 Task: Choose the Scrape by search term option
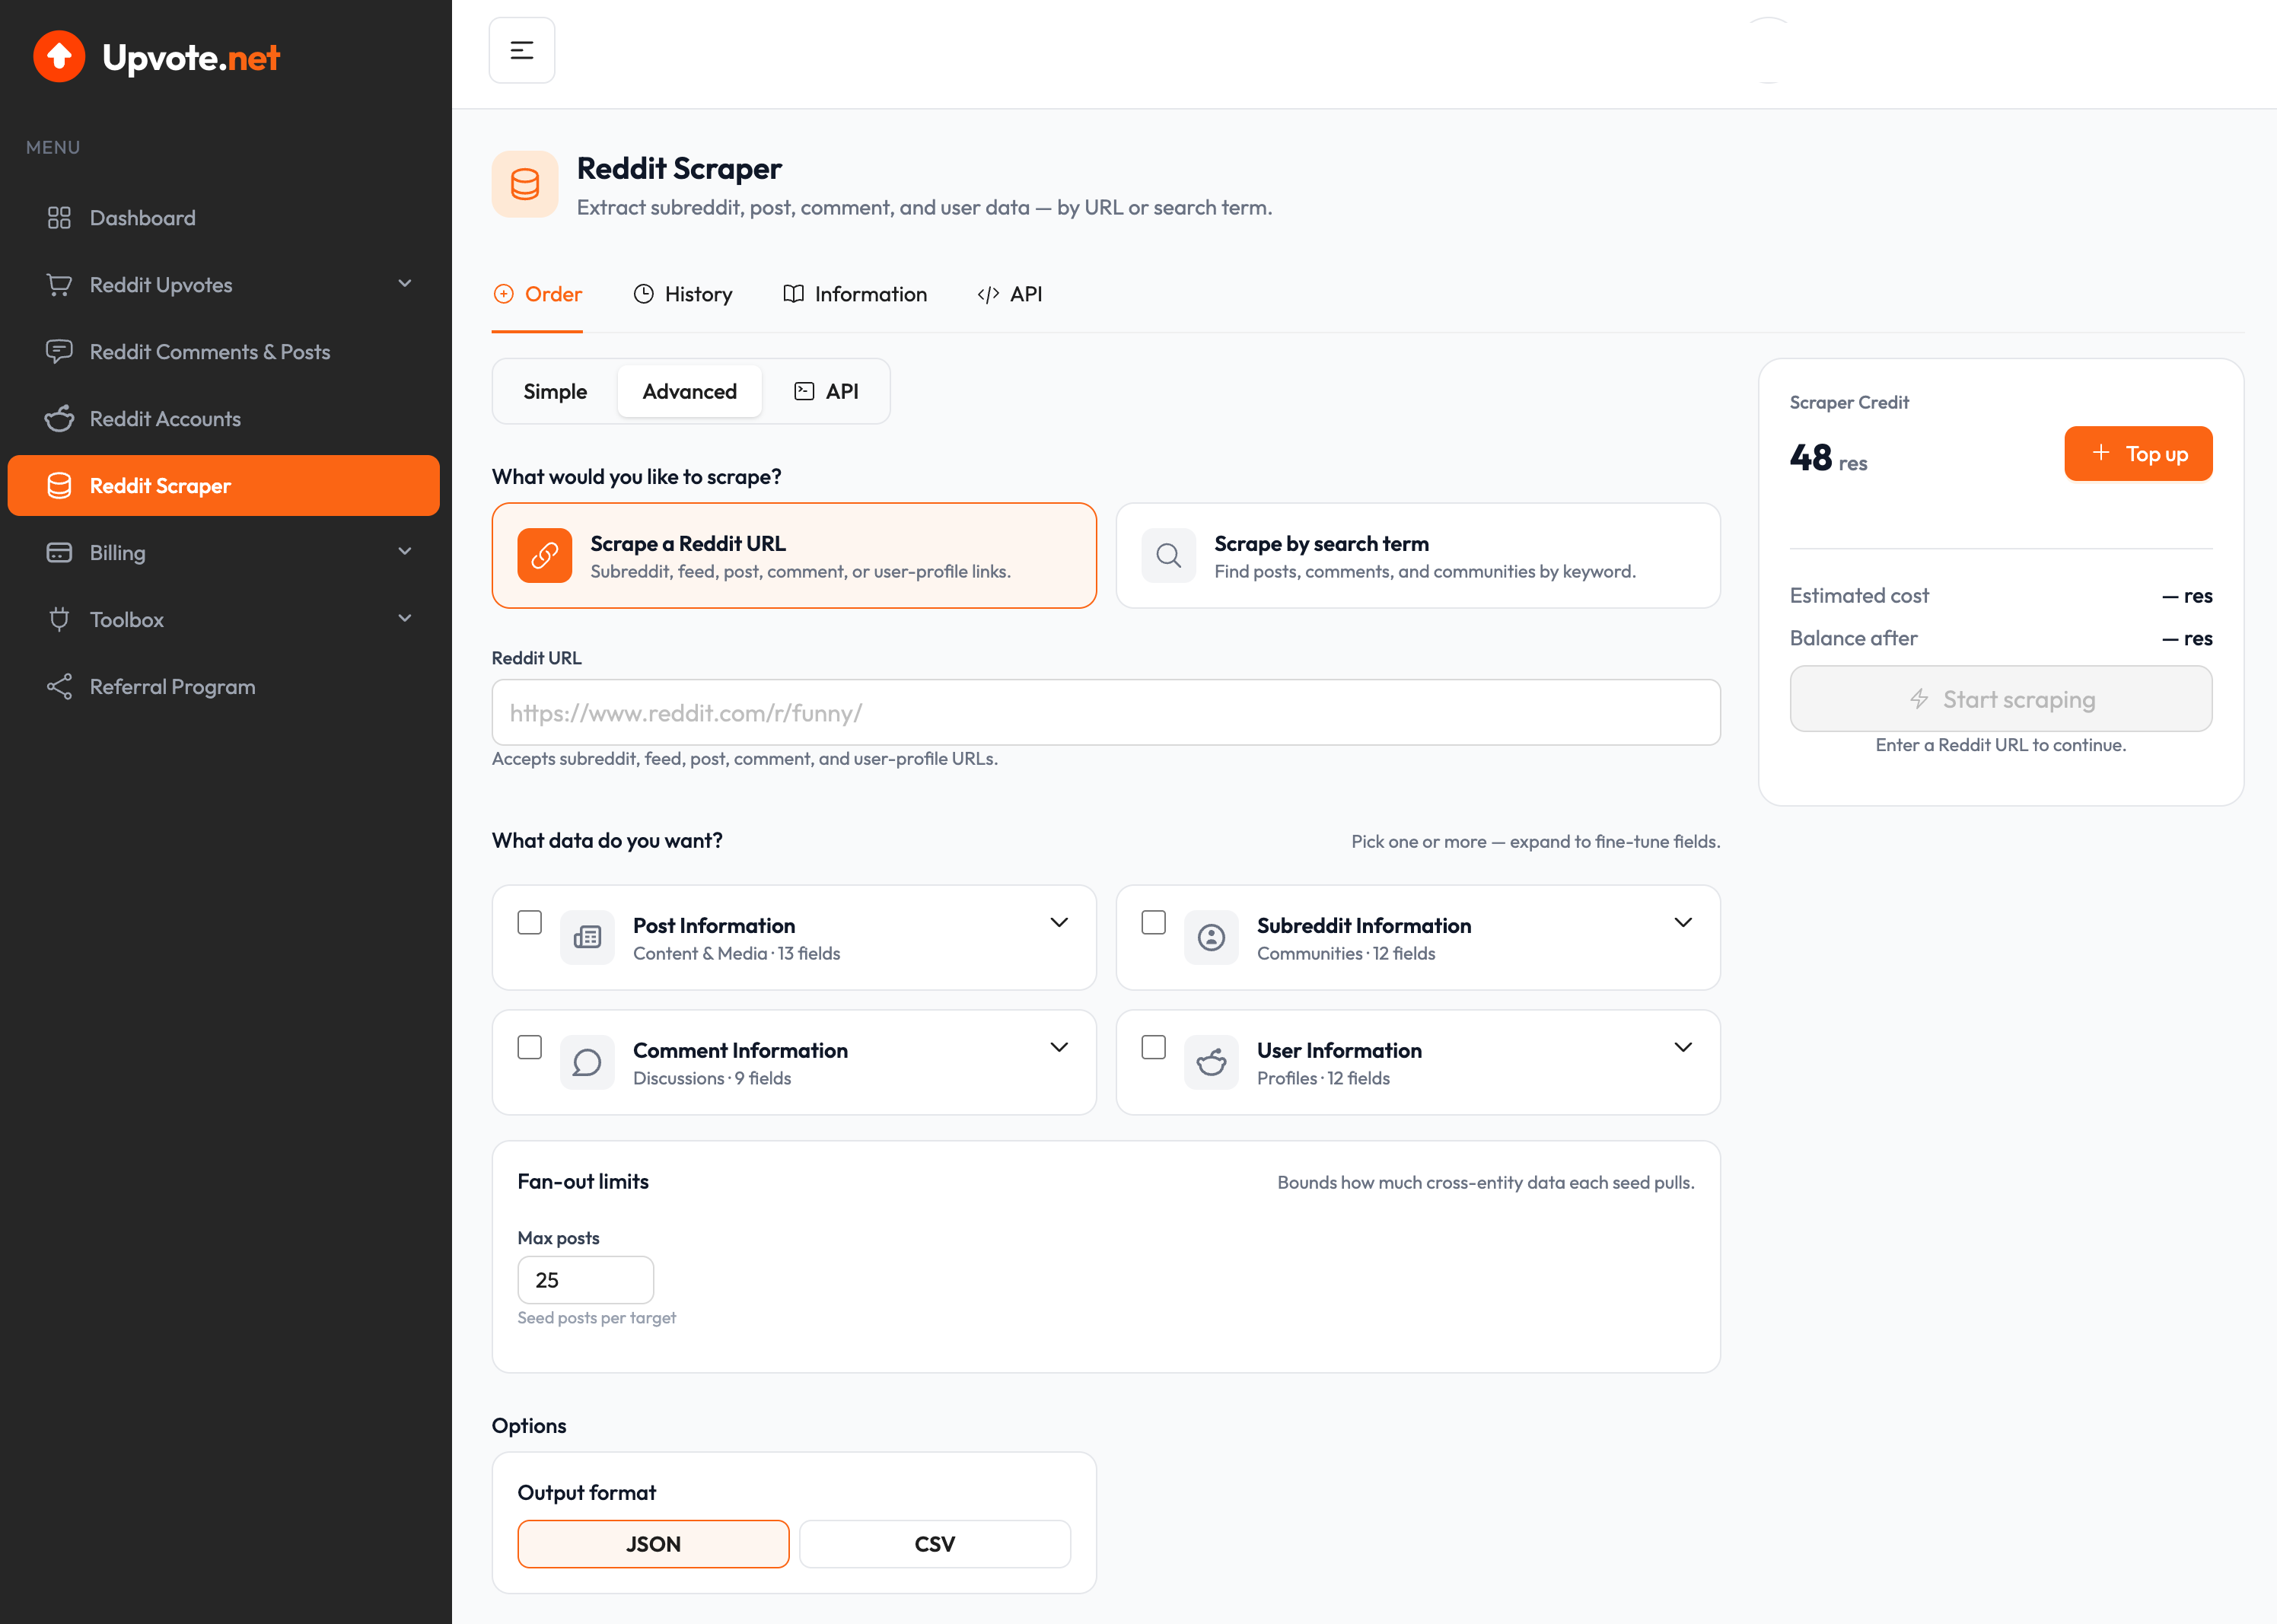pos(1418,555)
